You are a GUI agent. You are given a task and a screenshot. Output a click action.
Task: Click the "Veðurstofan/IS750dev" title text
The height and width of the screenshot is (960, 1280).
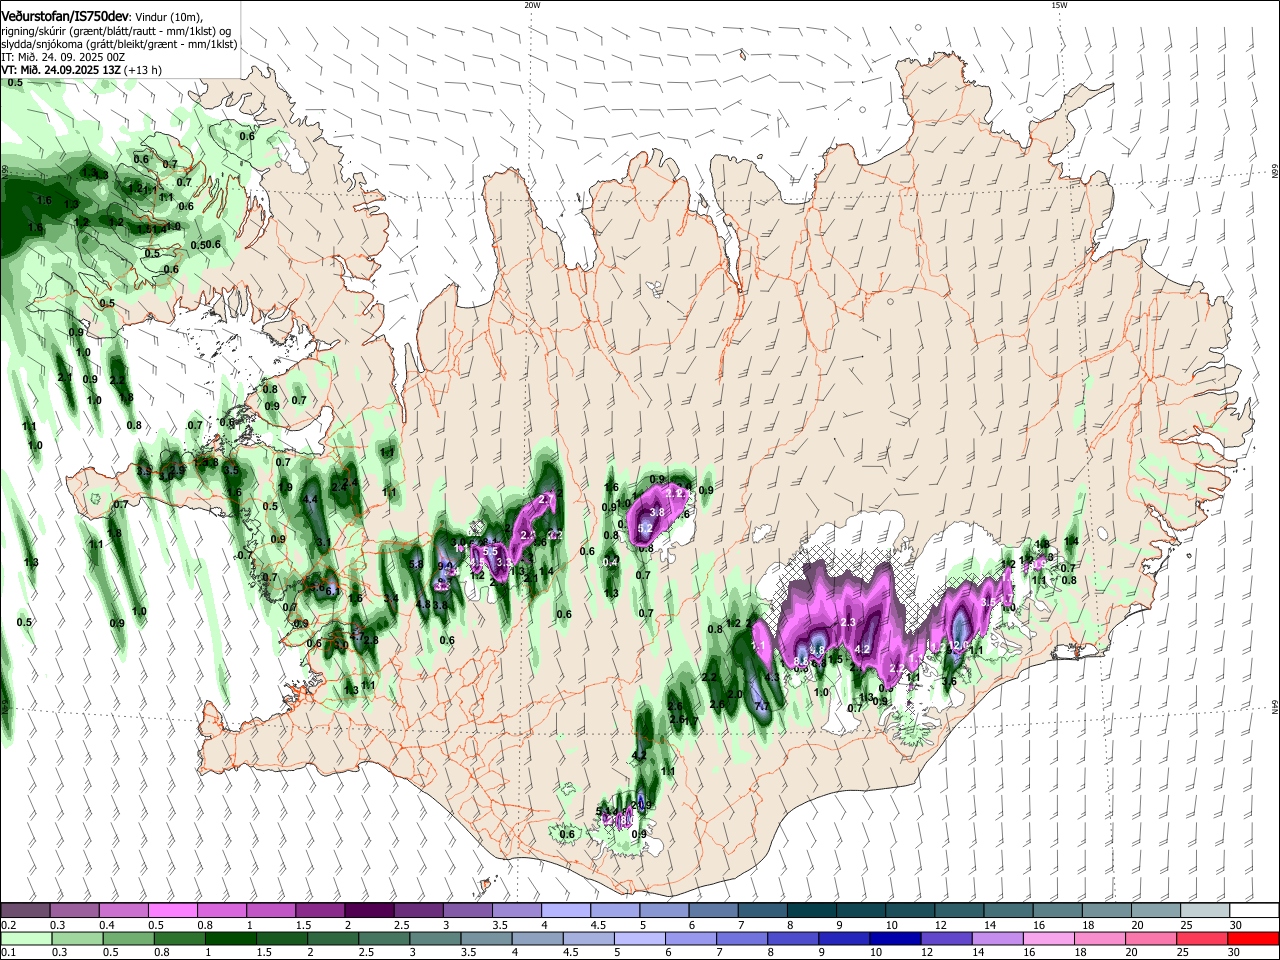[x=64, y=16]
